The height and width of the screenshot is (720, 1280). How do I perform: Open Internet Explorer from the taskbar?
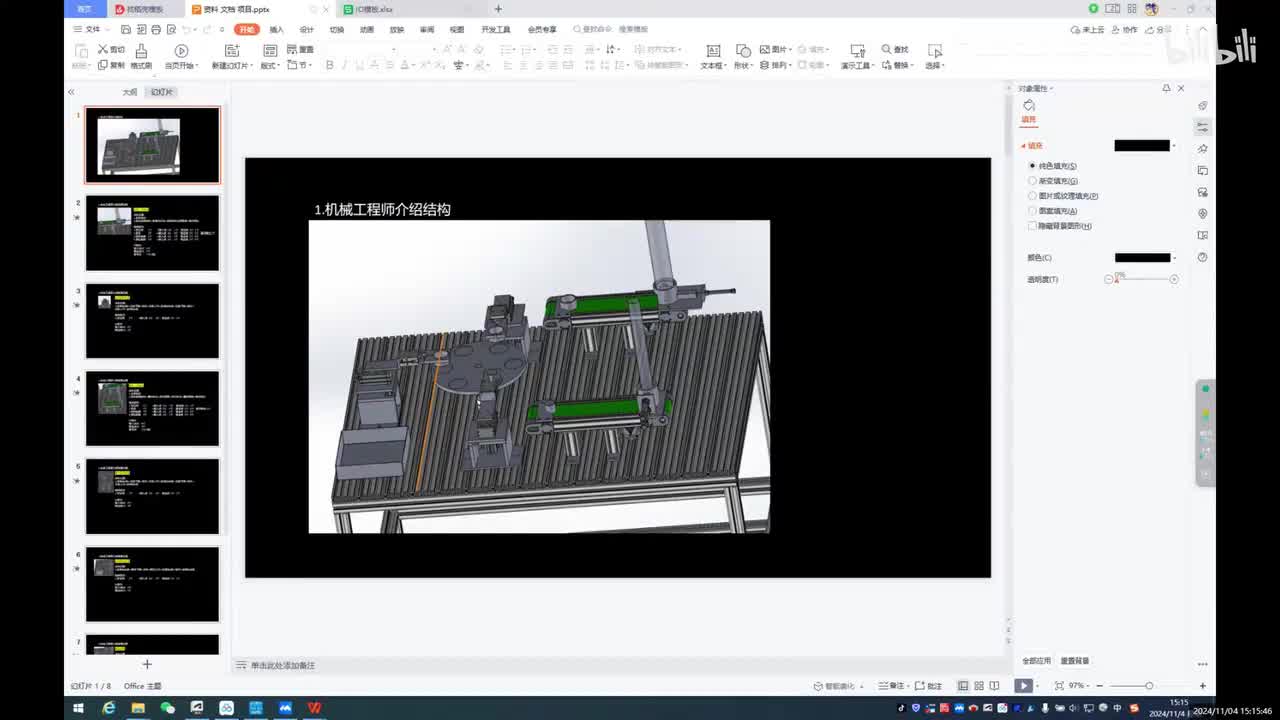(109, 708)
